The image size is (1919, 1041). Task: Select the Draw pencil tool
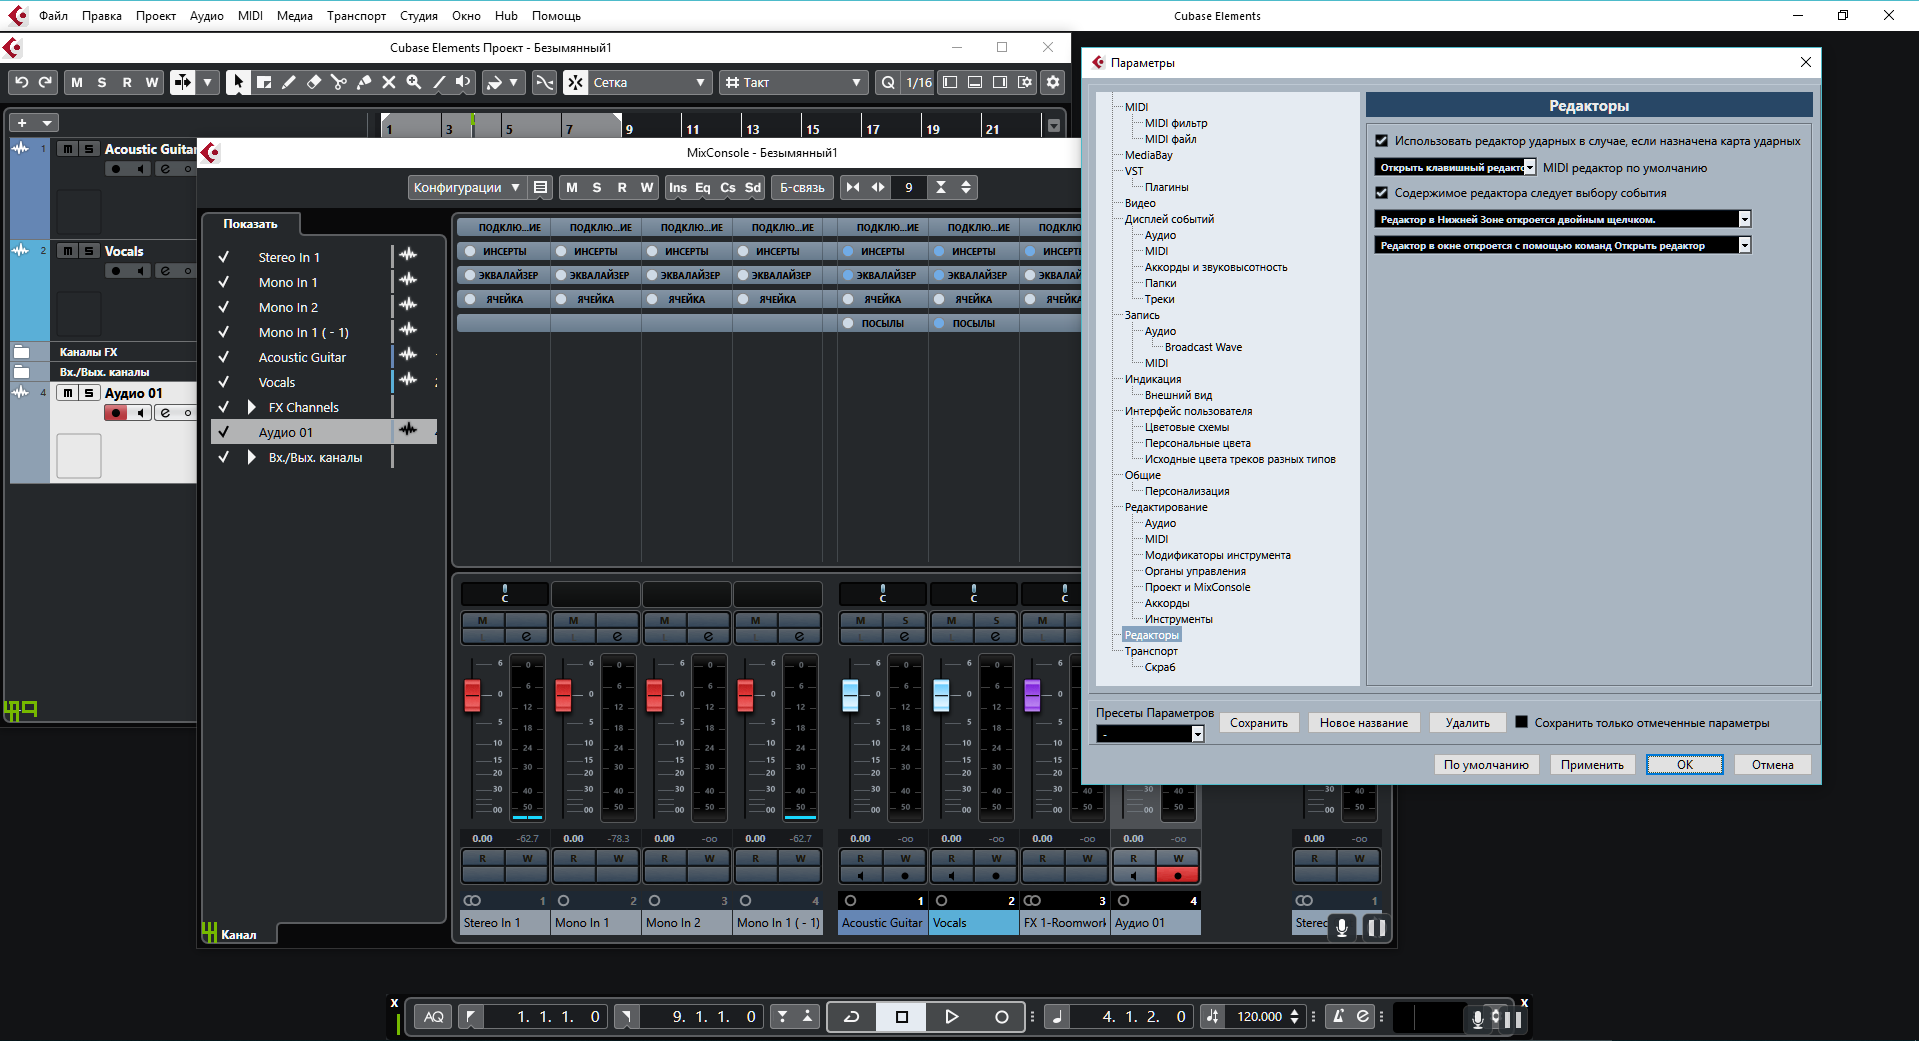(289, 82)
